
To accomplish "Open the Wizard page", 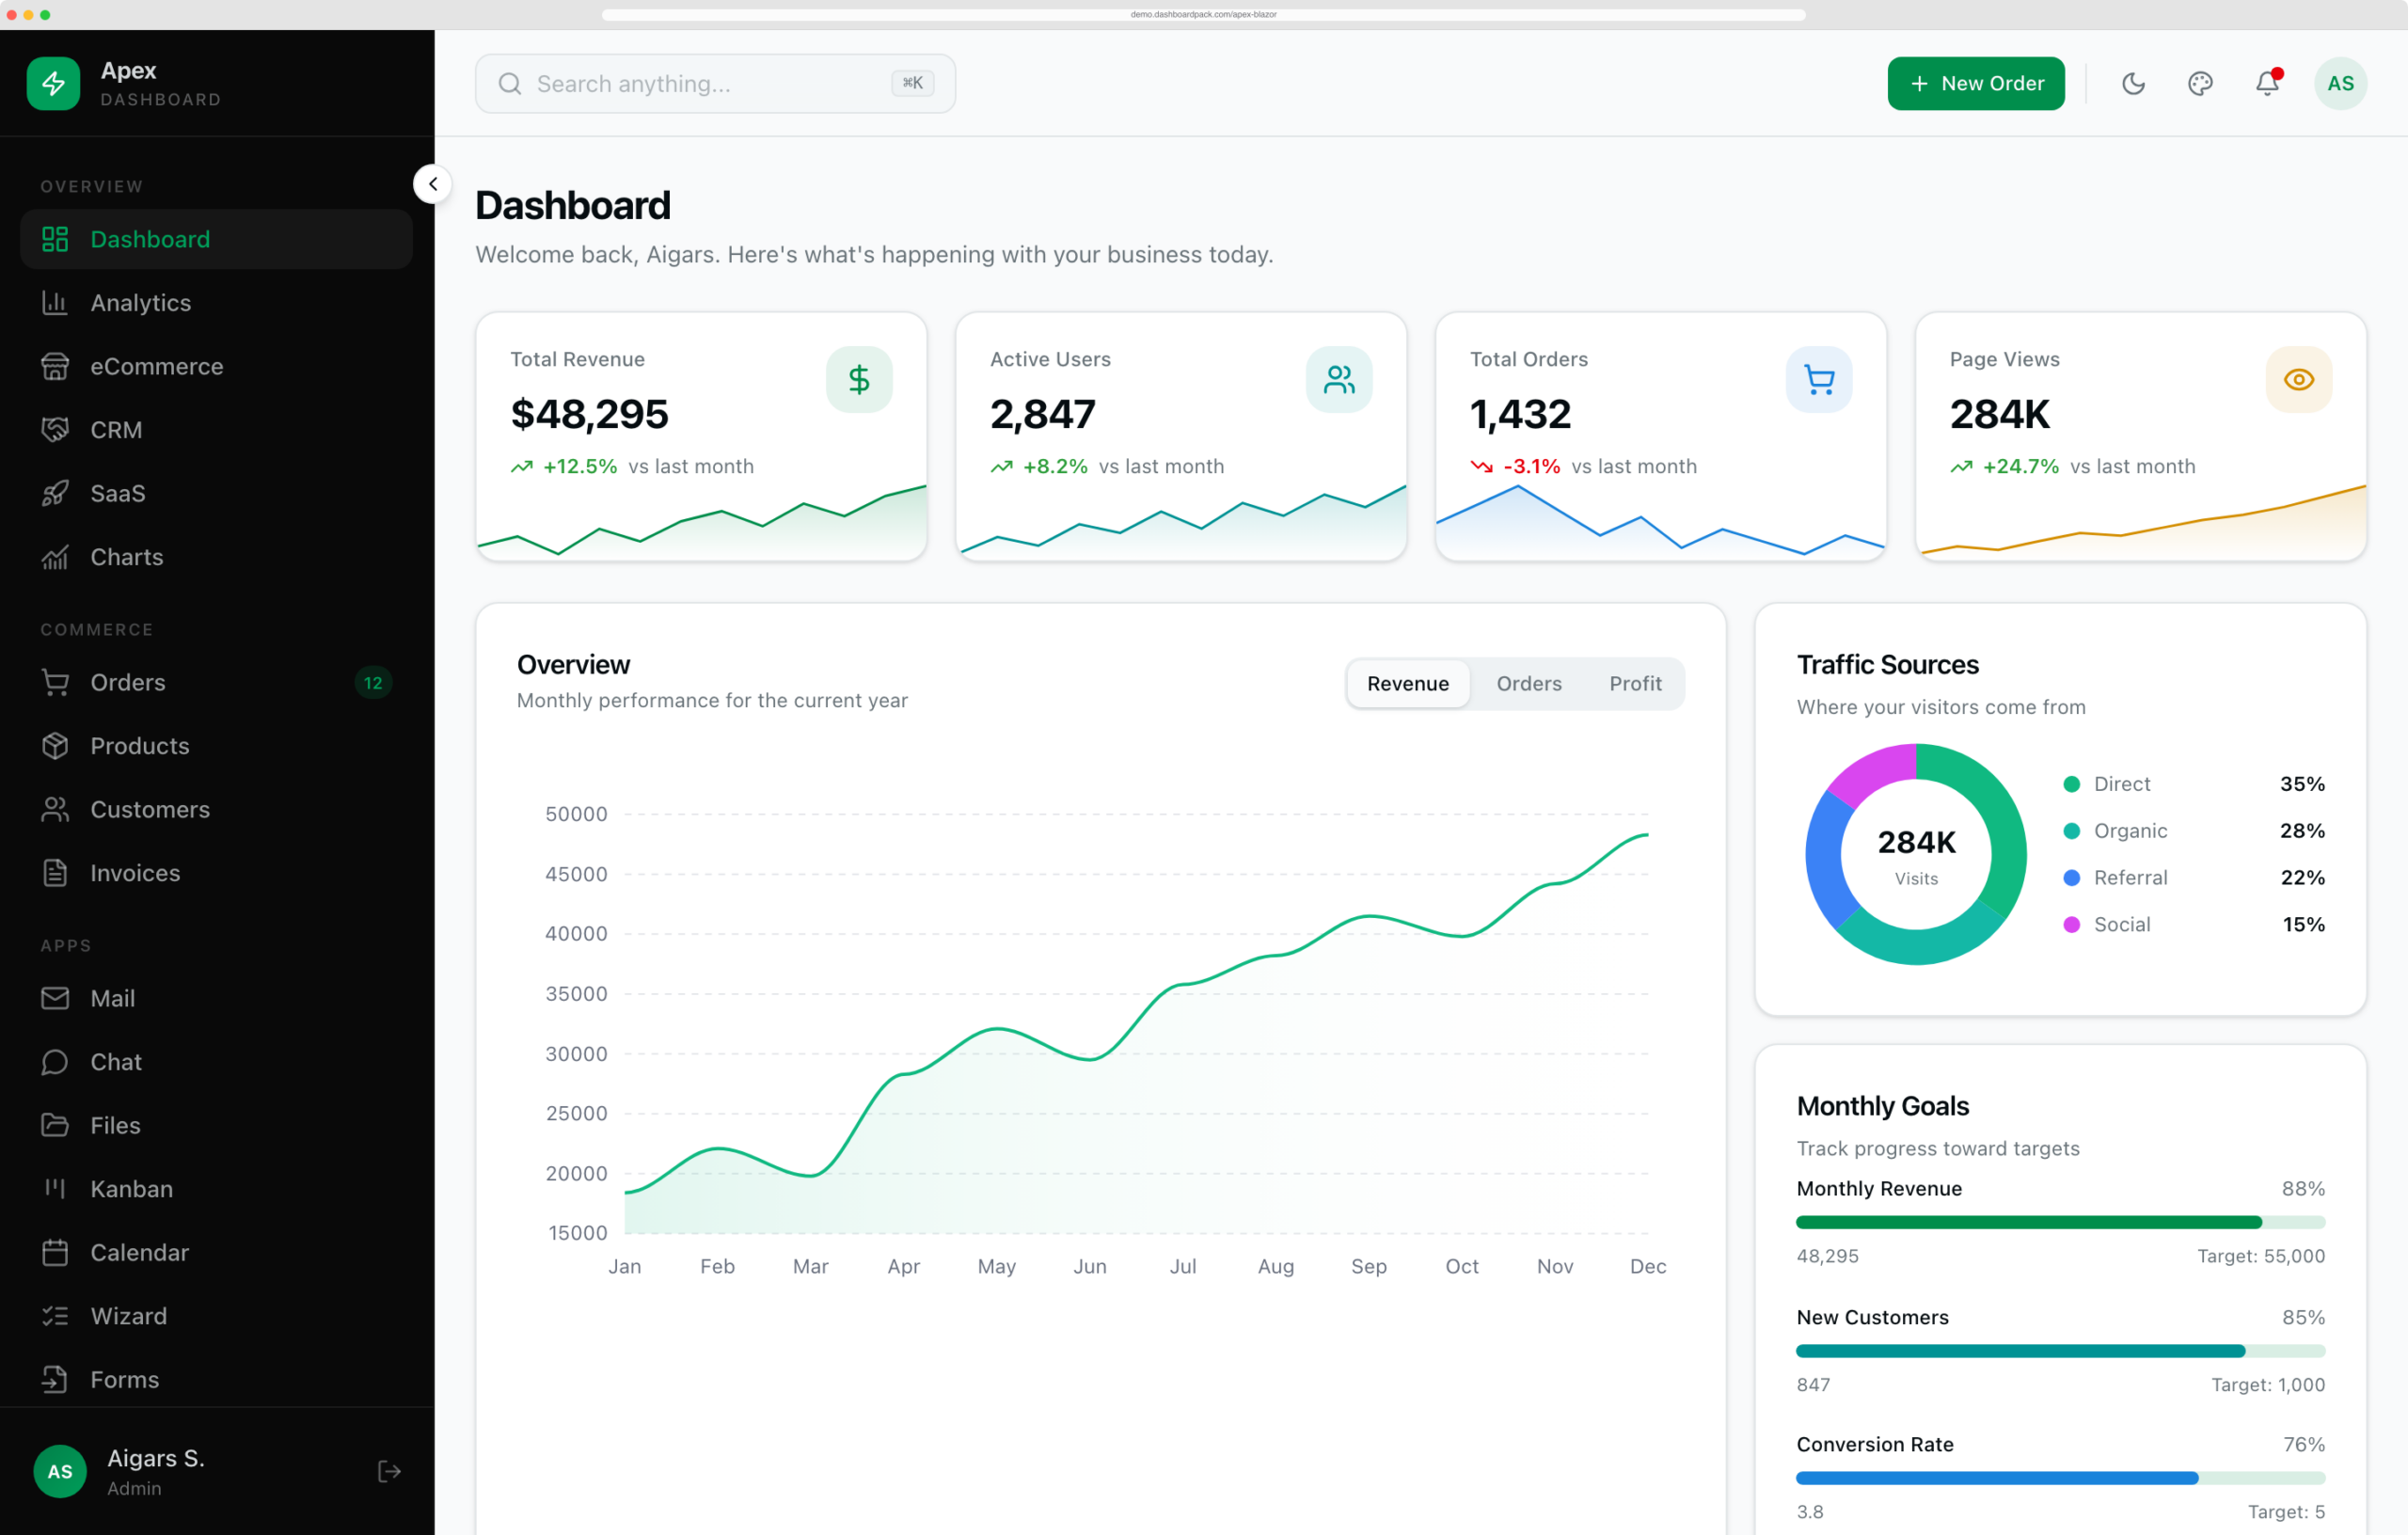I will [x=216, y=1316].
